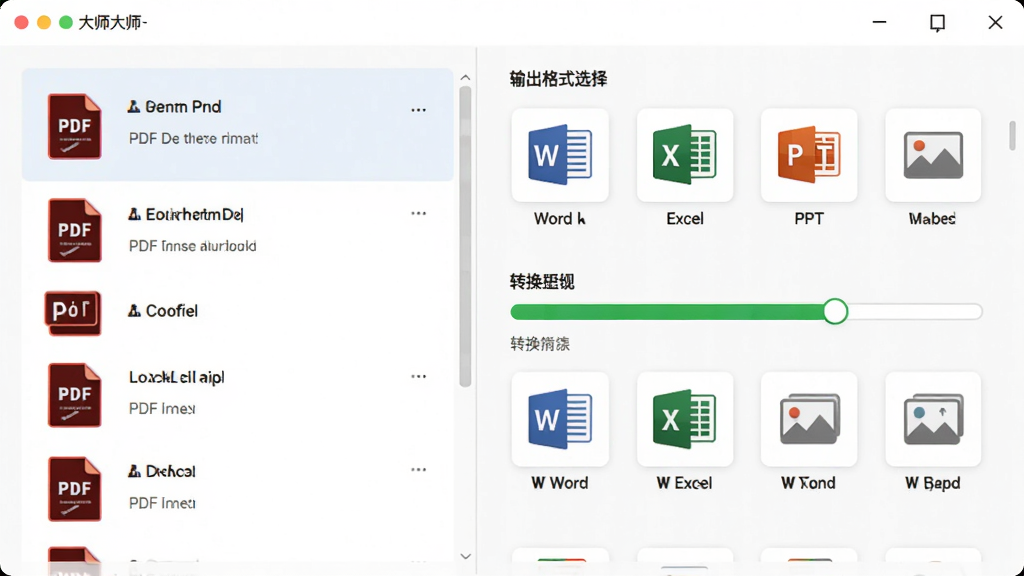This screenshot has width=1024, height=576.
Task: Click the file list scrollbar thumb
Action: click(x=465, y=237)
